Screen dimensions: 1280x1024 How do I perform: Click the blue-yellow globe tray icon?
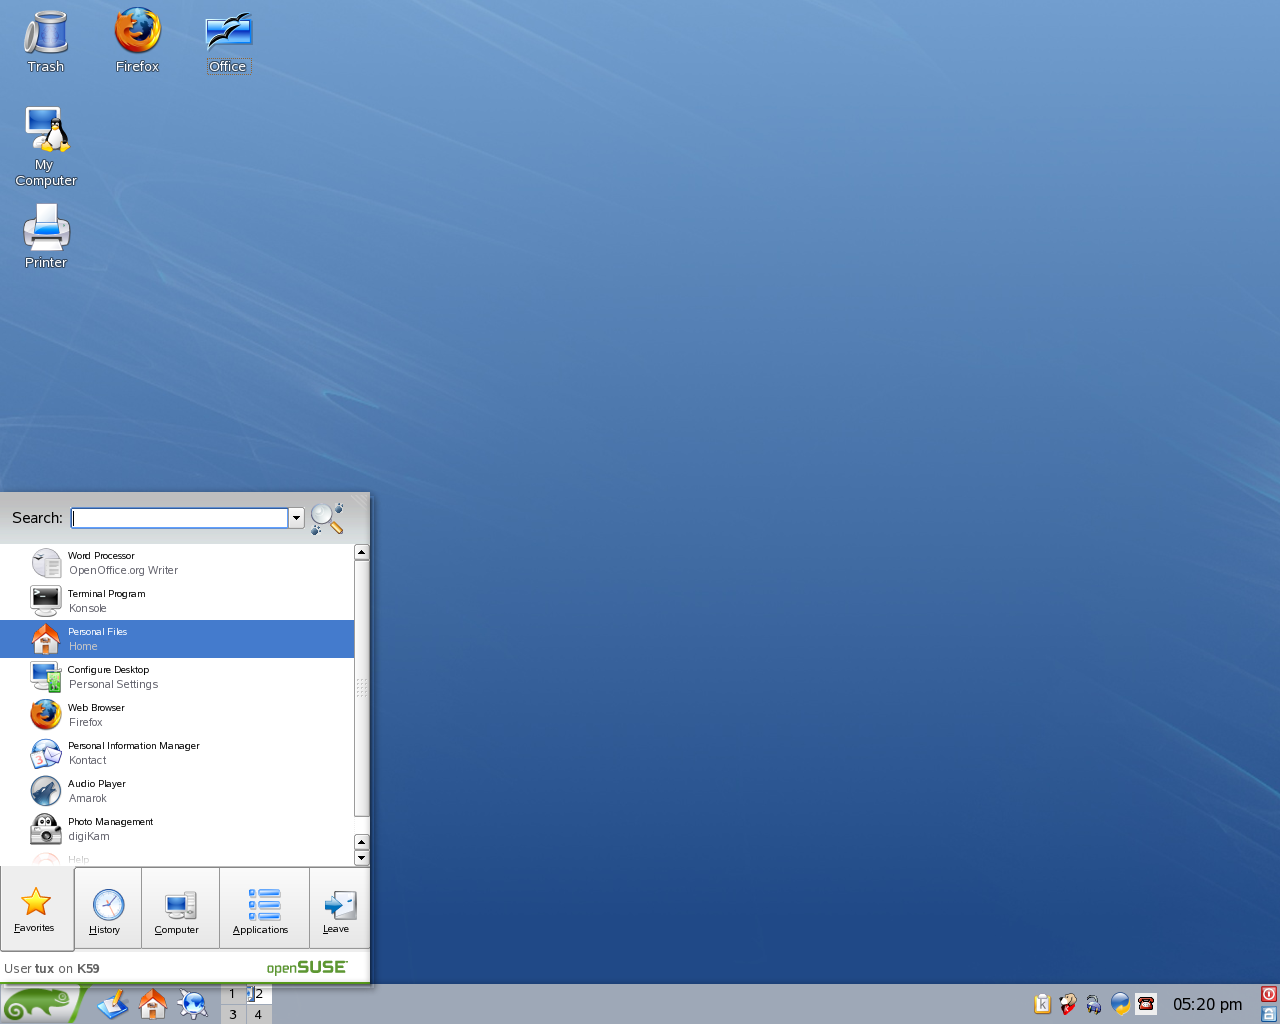pos(1120,1004)
